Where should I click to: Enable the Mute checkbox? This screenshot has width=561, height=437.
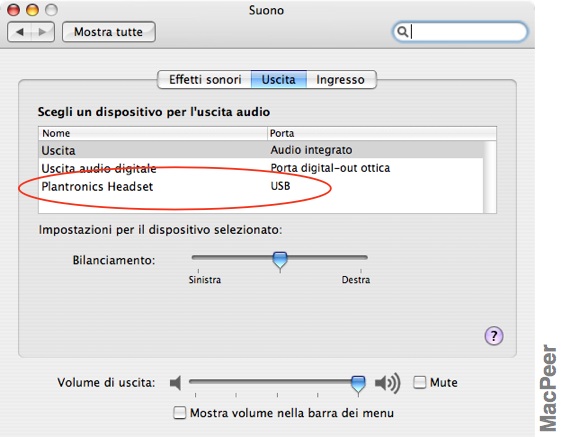(420, 382)
